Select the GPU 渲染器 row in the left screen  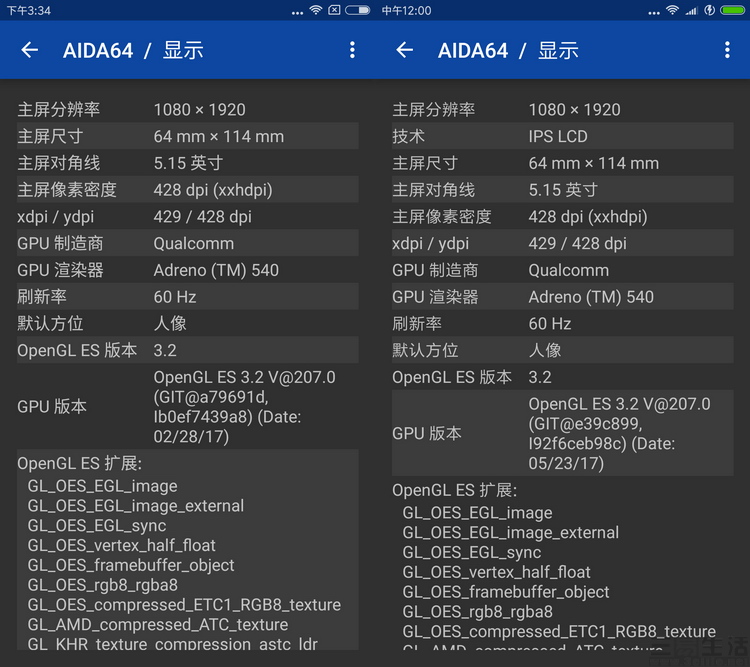188,270
